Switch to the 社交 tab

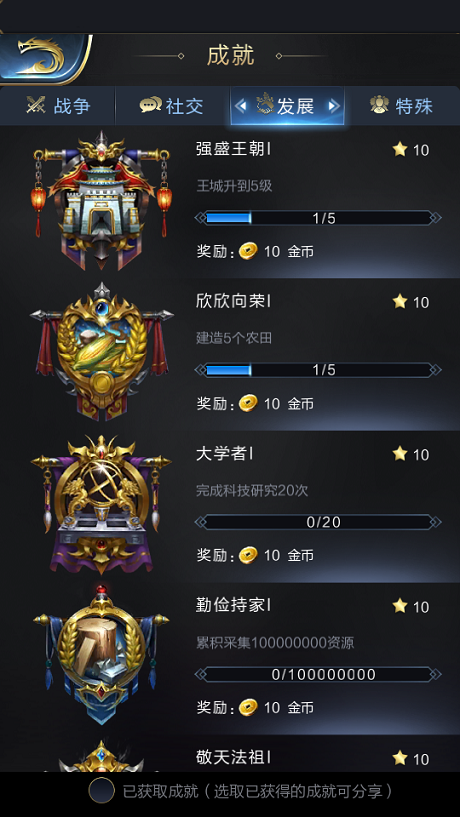tap(172, 106)
